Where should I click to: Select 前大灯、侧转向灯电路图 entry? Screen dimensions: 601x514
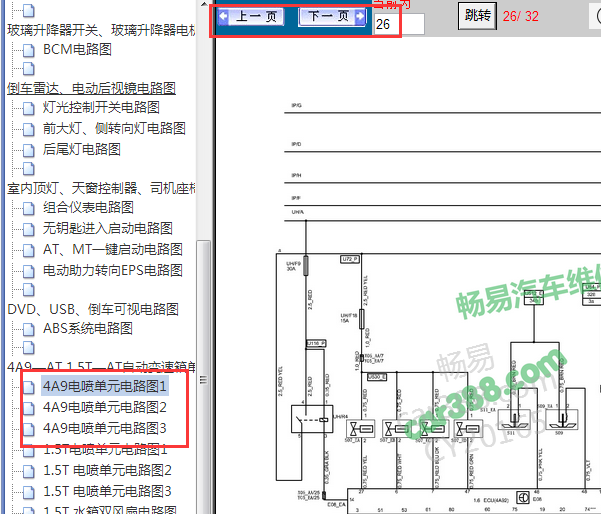(x=114, y=128)
